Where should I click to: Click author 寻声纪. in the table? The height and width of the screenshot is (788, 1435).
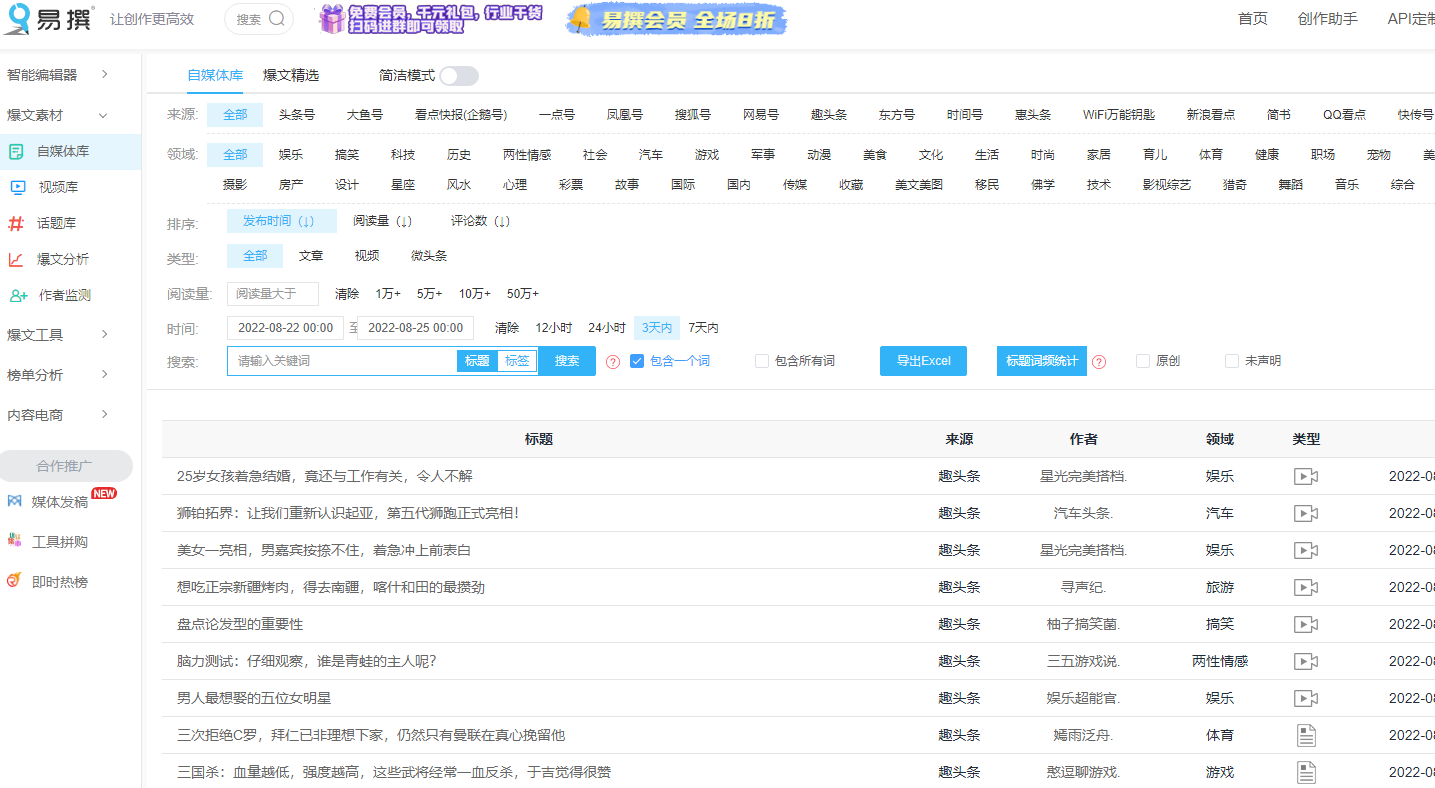pos(1083,587)
